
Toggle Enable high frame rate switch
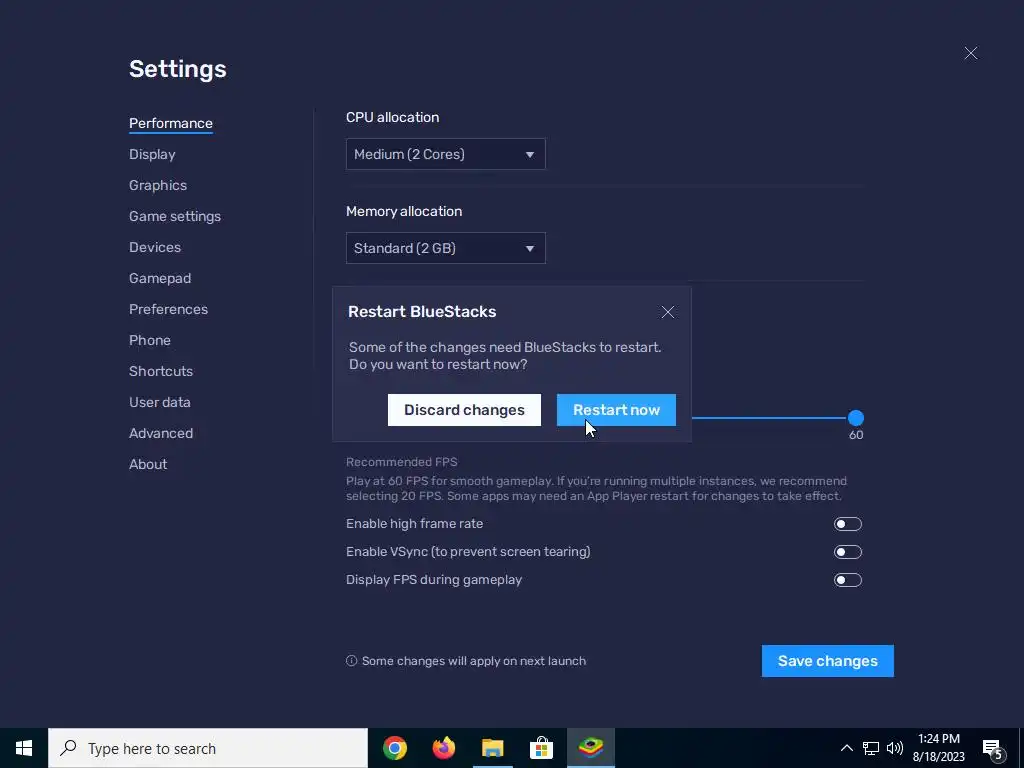[x=848, y=524]
